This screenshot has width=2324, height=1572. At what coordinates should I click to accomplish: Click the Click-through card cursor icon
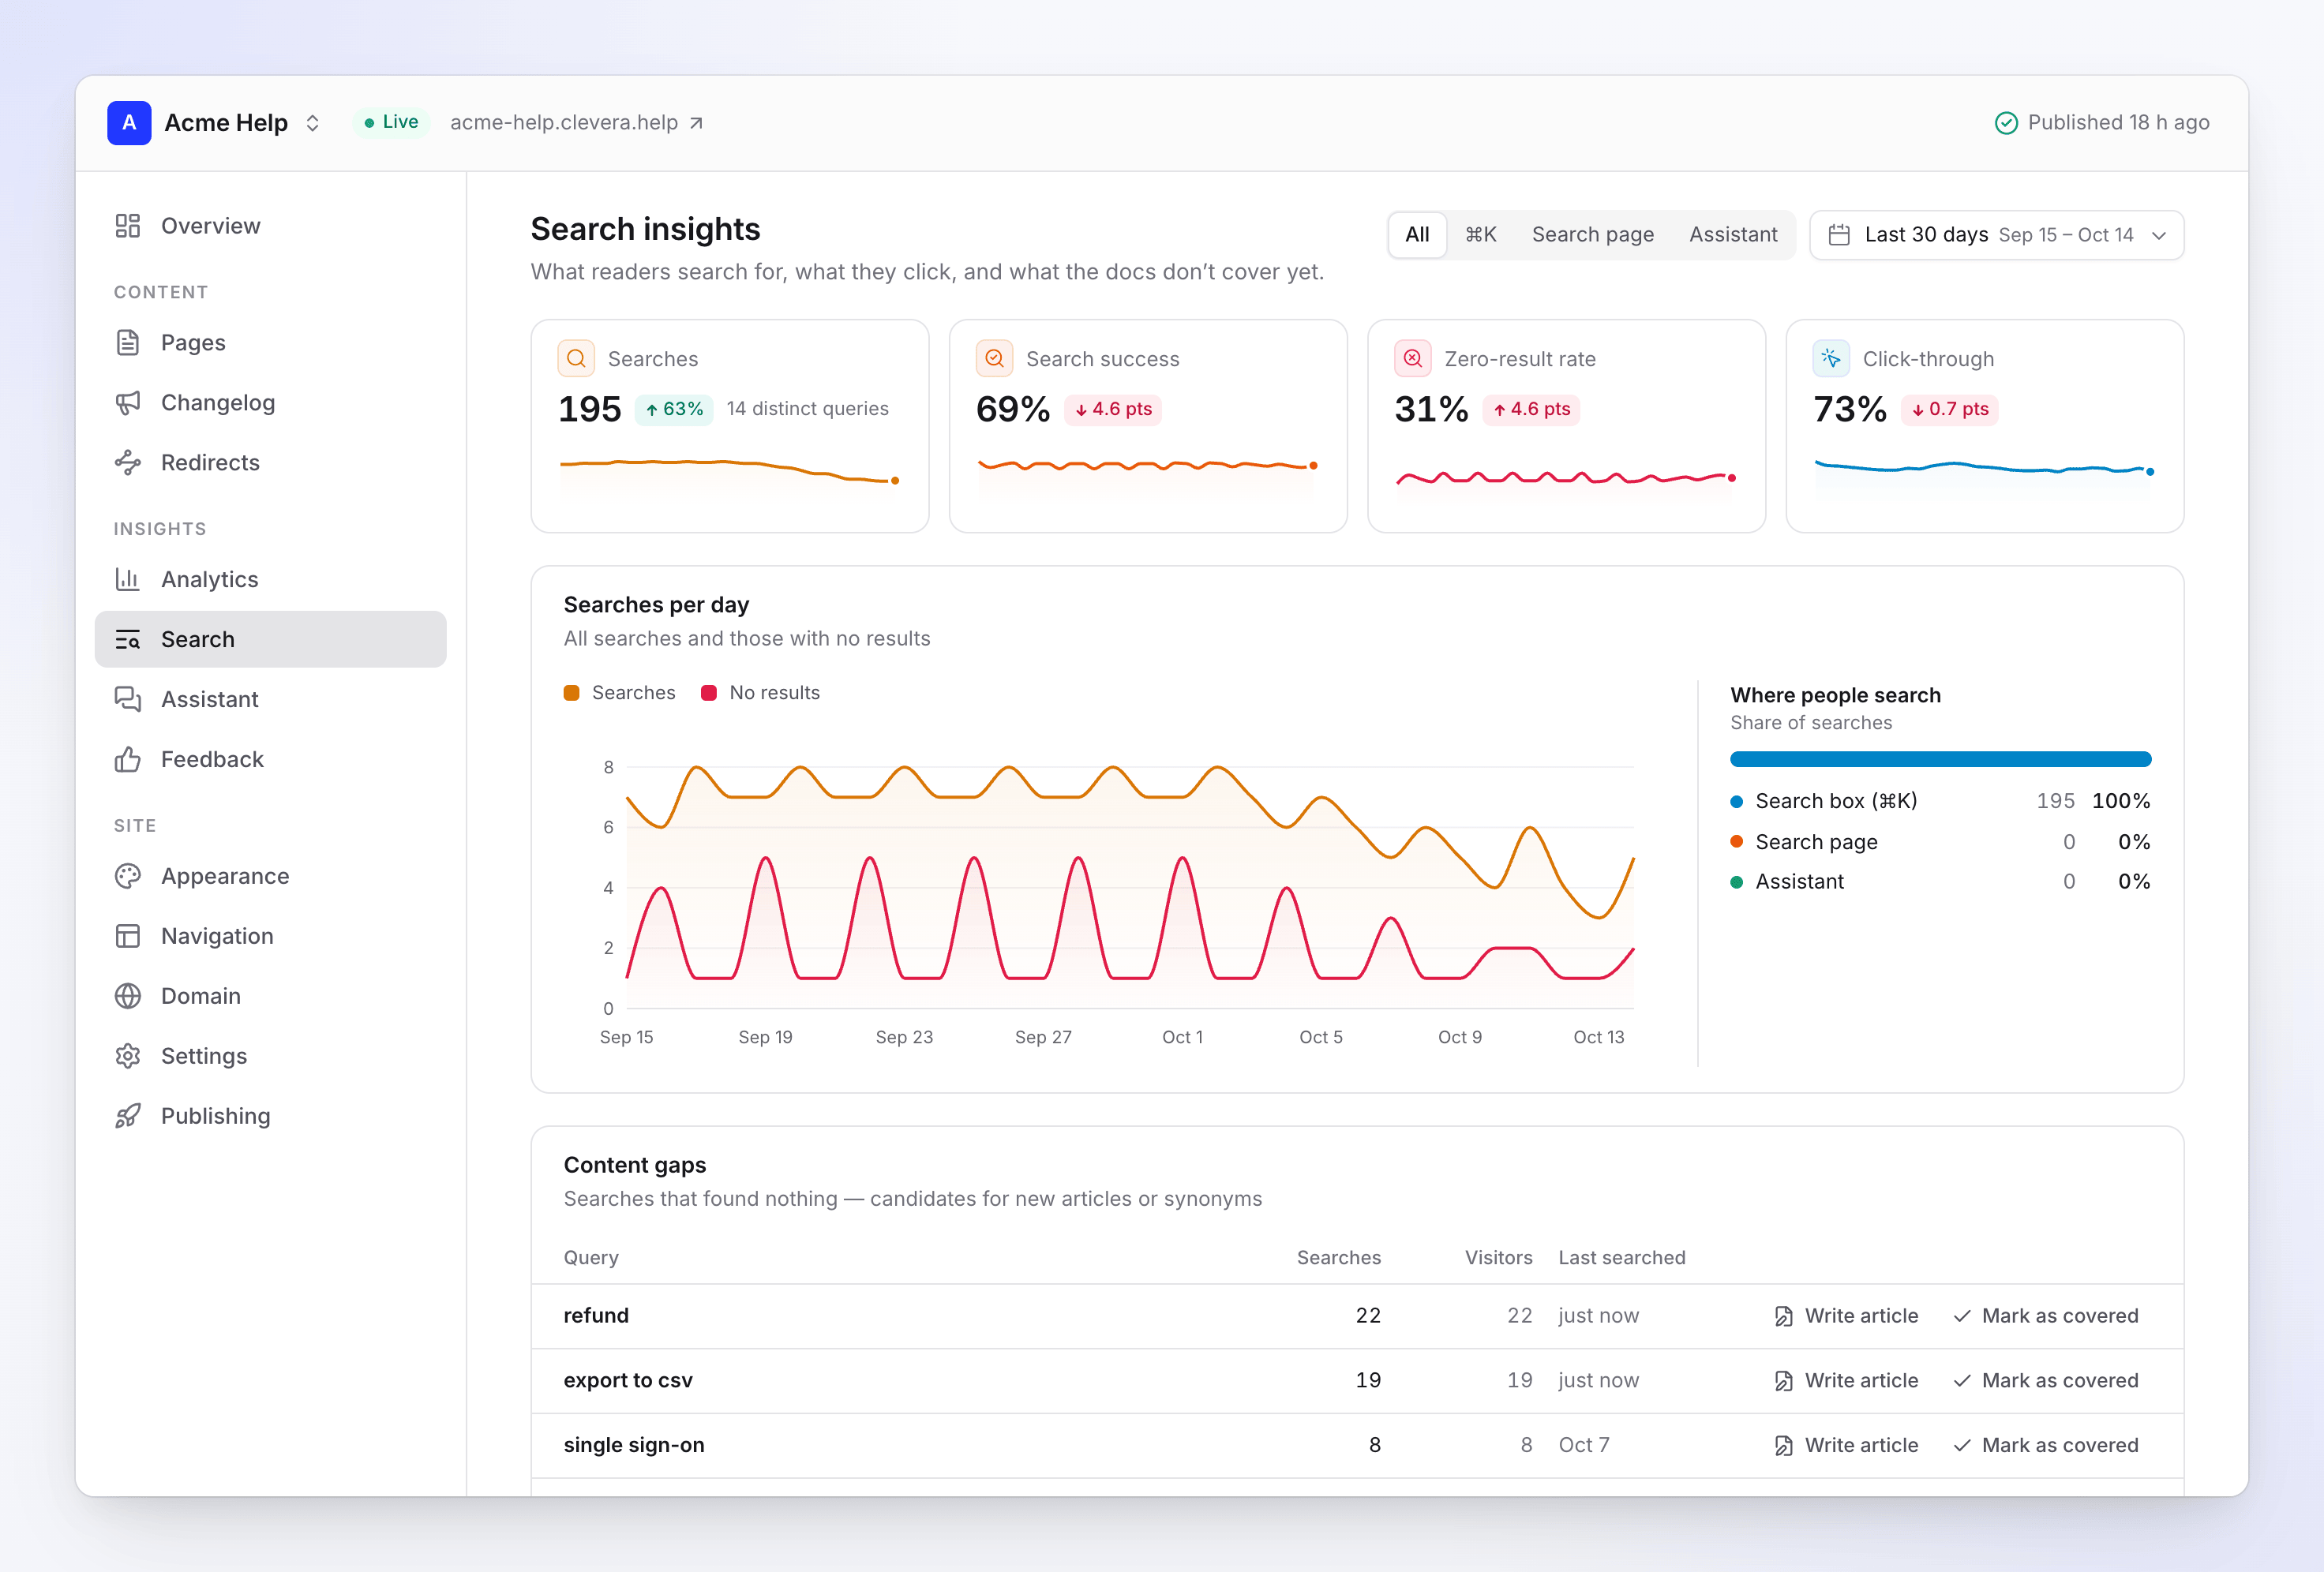(1831, 359)
